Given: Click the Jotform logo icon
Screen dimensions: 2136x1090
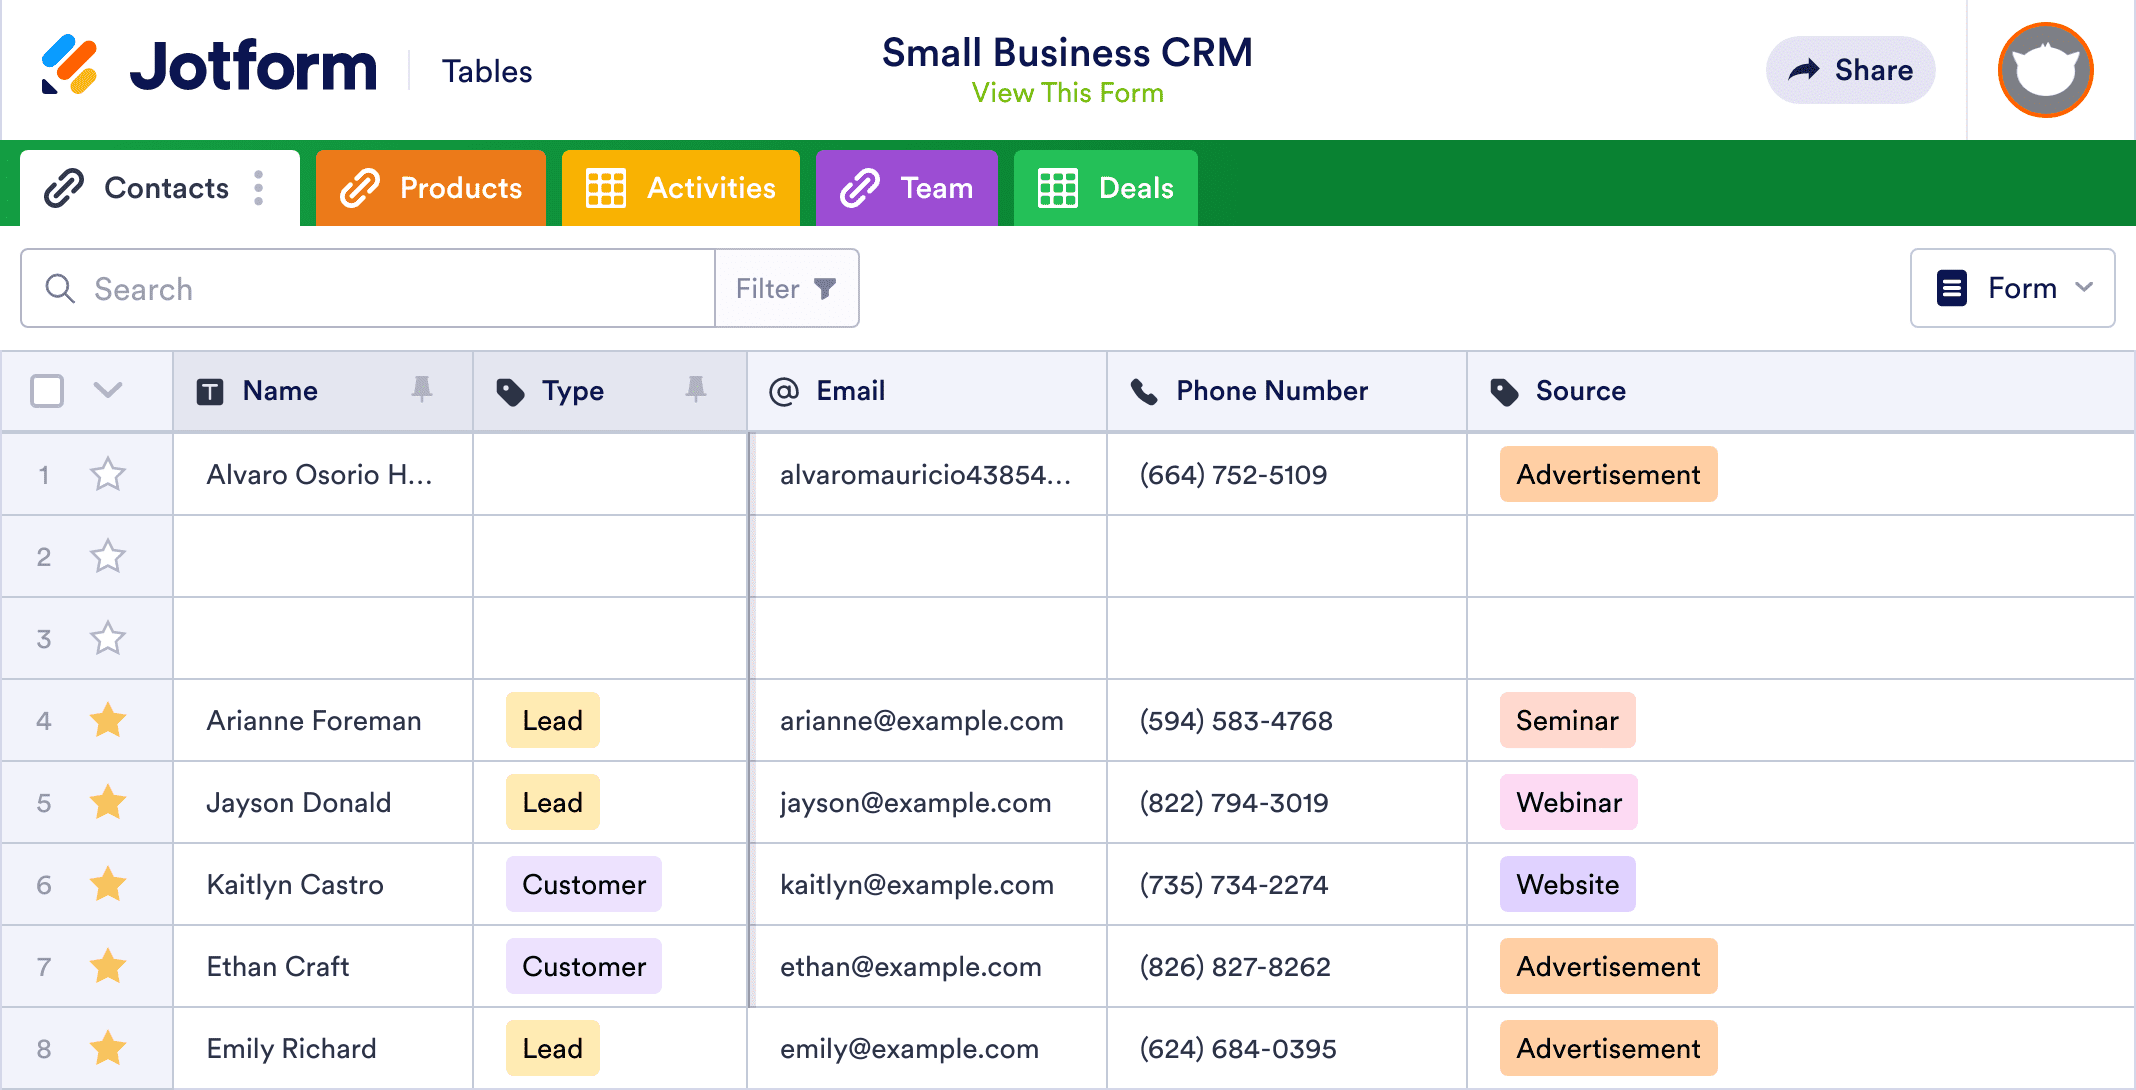Looking at the screenshot, I should tap(69, 65).
